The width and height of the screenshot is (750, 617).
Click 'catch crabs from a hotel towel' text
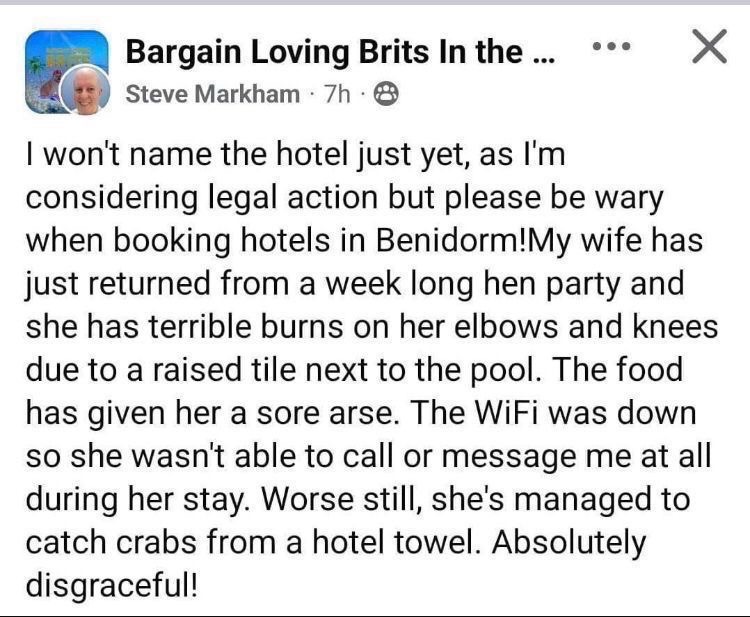click(253, 542)
